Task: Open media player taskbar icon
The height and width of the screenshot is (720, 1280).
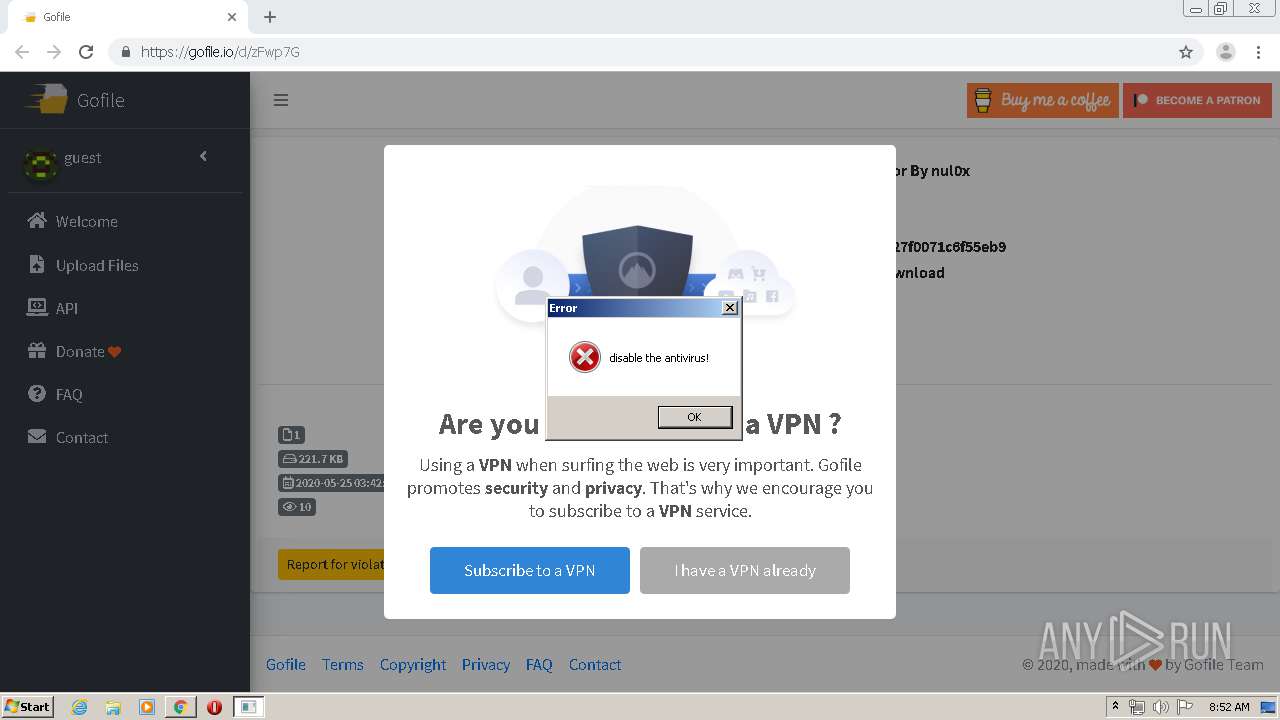Action: click(147, 707)
